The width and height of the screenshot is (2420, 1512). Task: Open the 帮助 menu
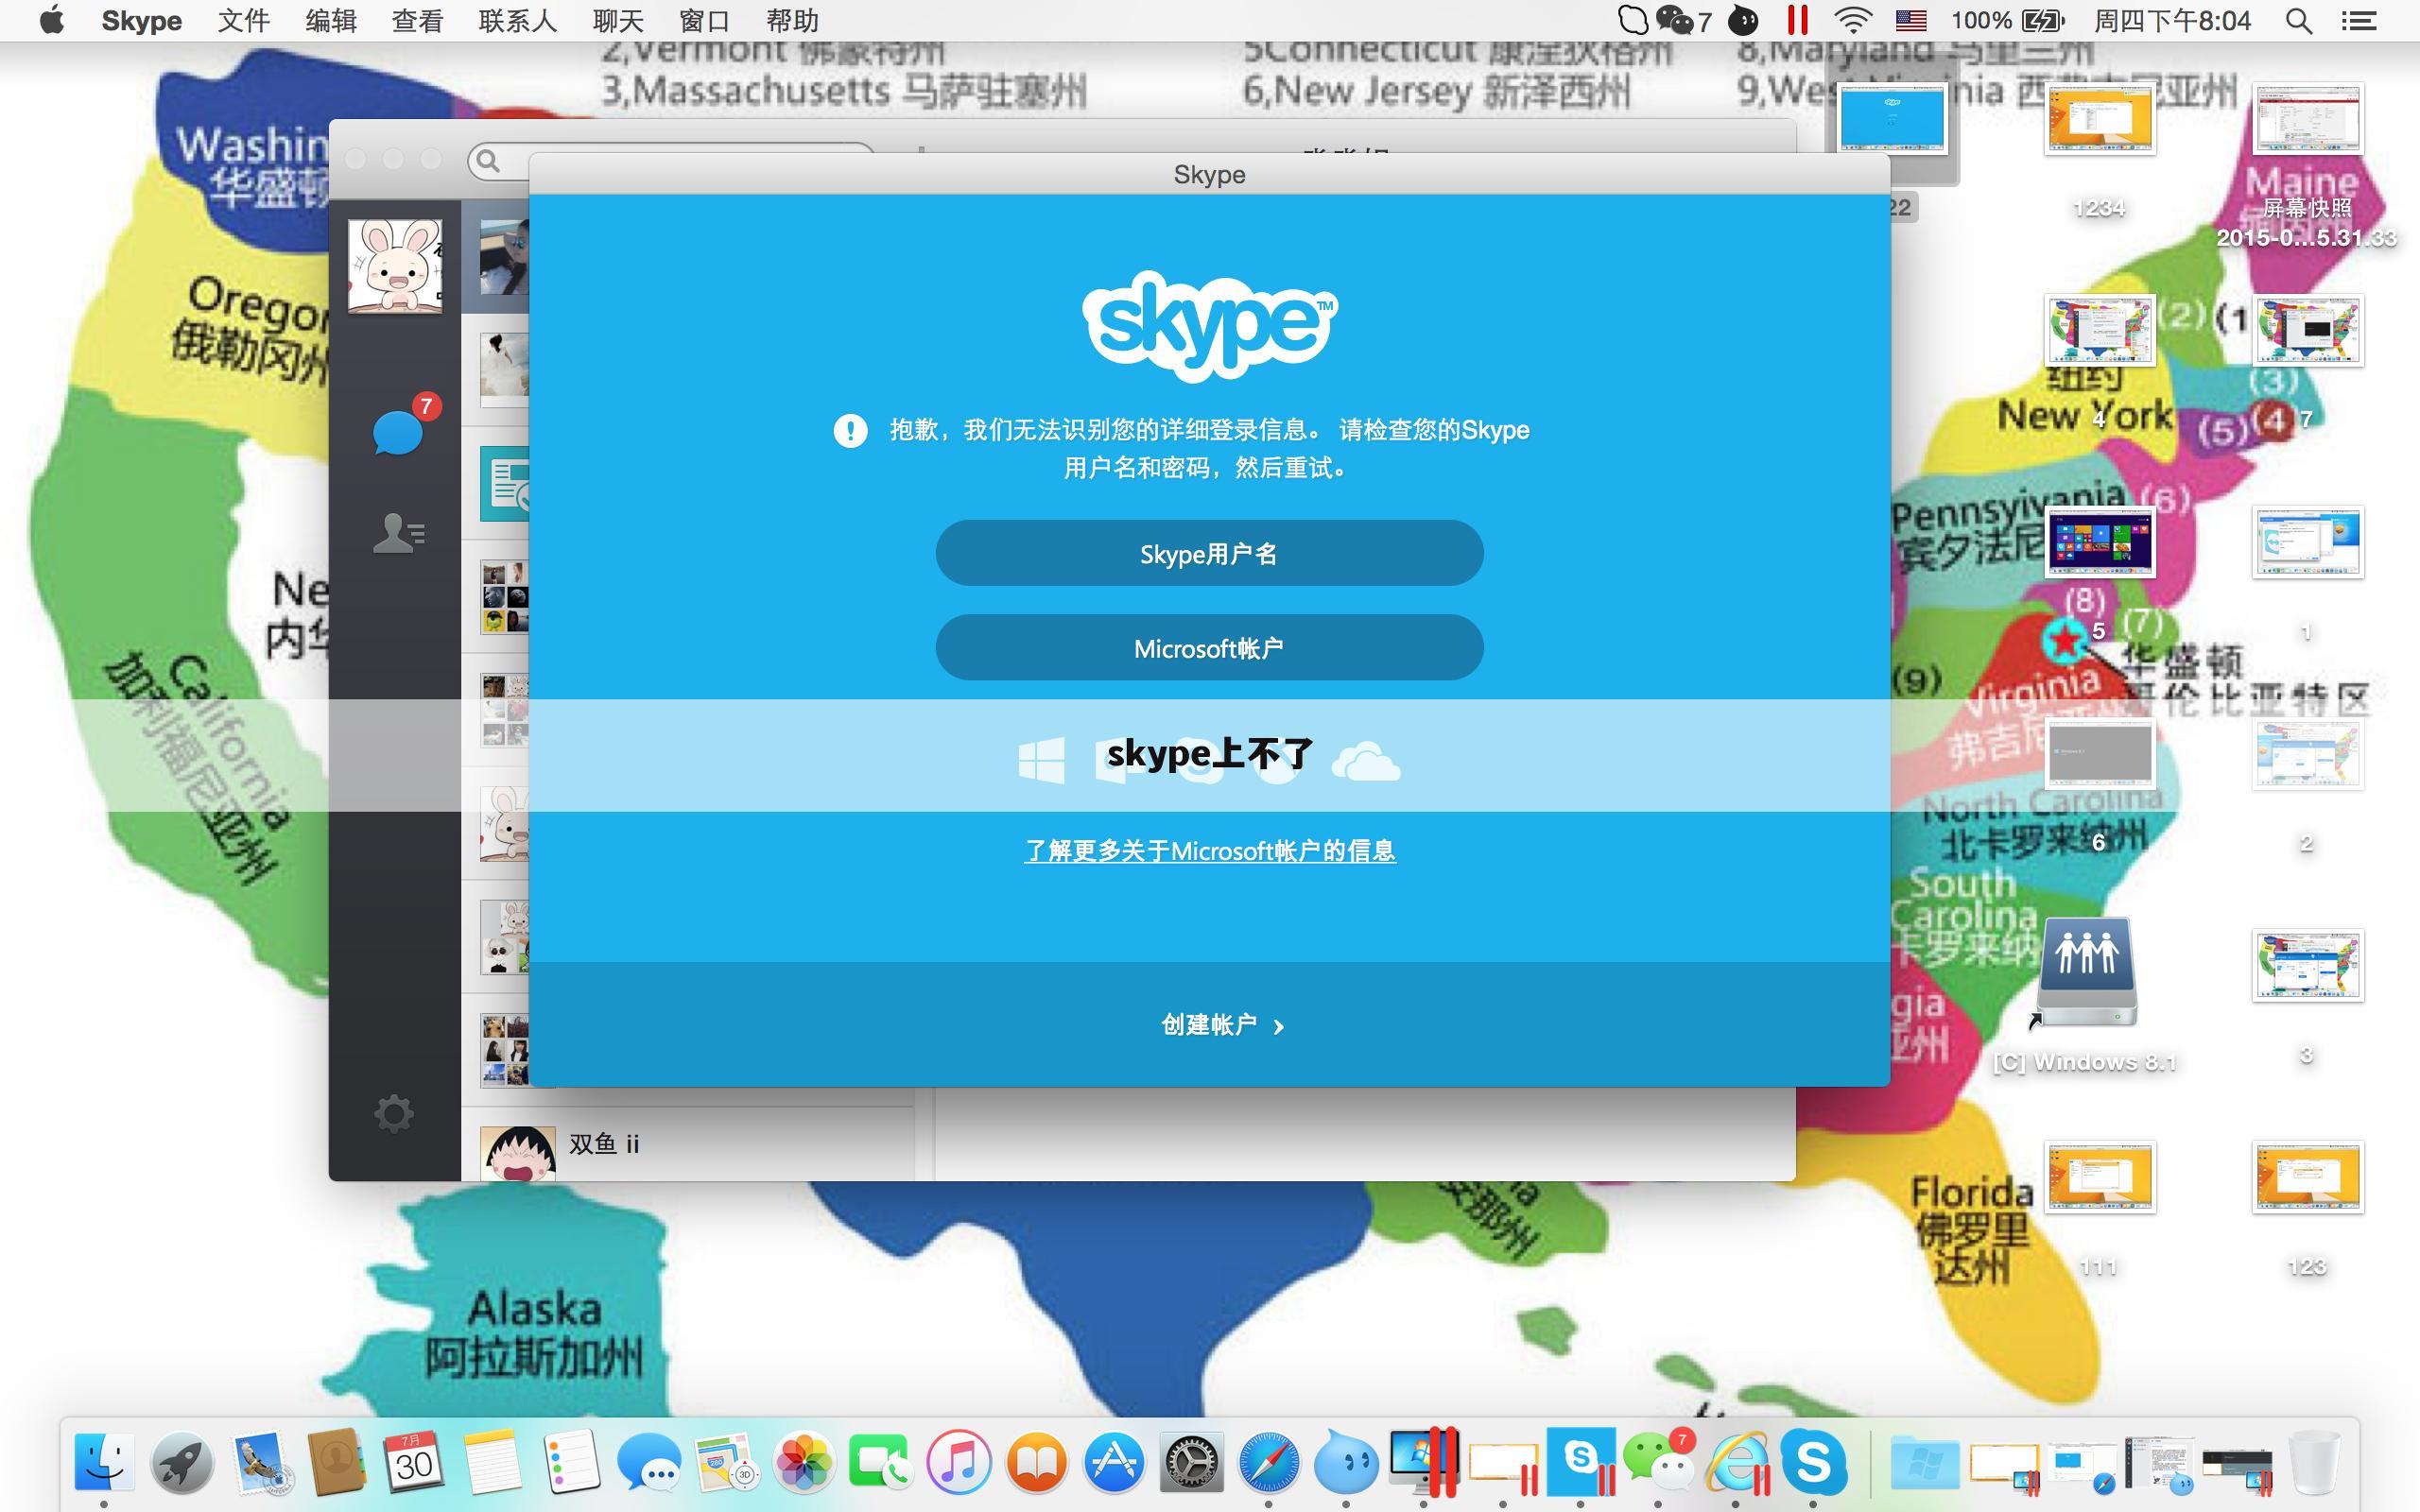click(x=792, y=21)
